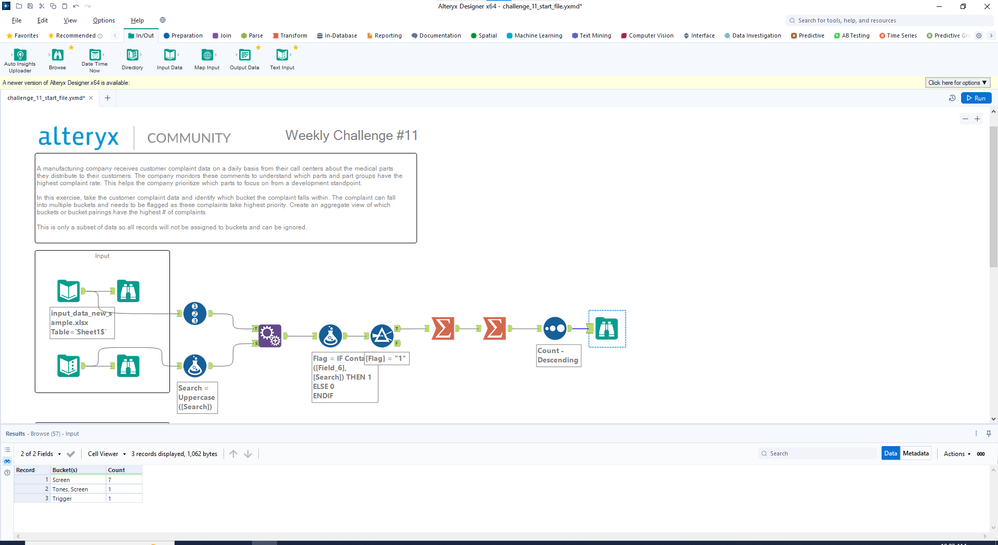This screenshot has width=998, height=545.
Task: Click the Open folder icon
Action: [x=18, y=6]
